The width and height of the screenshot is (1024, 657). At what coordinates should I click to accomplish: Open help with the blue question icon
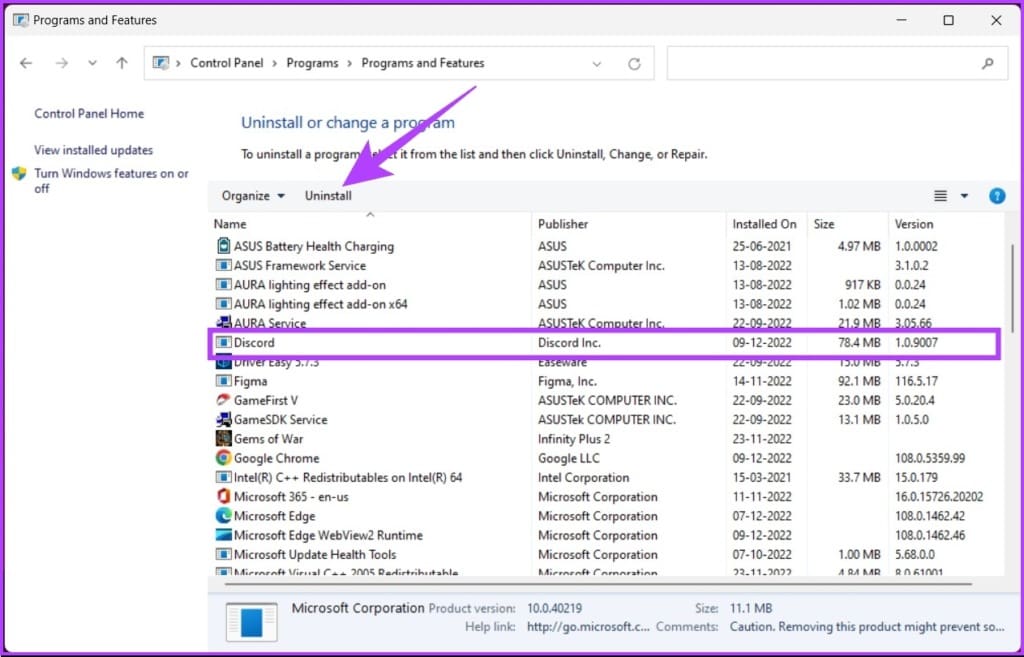[997, 196]
